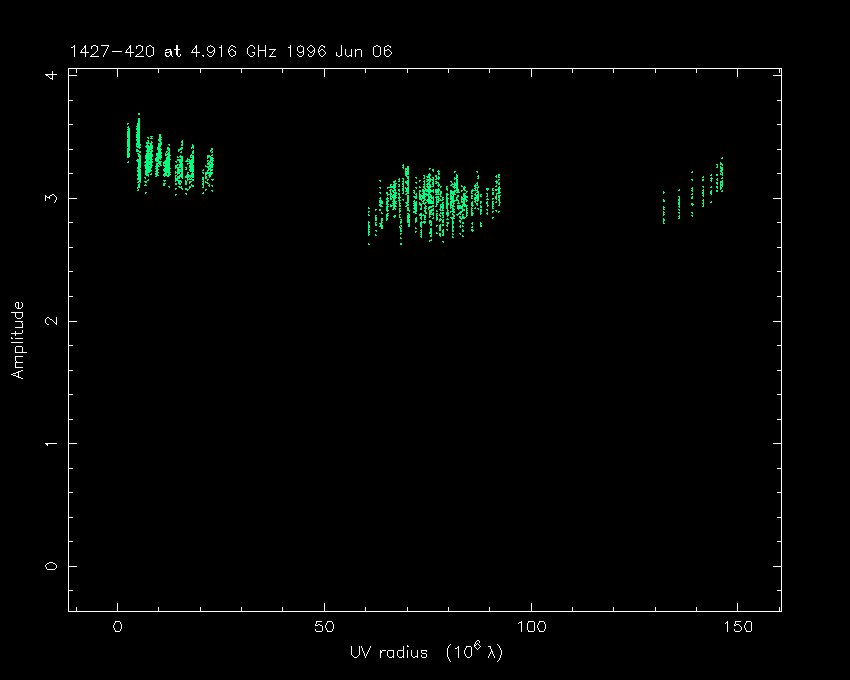
Task: Click the x-axis tick label "50"
Action: pyautogui.click(x=324, y=627)
